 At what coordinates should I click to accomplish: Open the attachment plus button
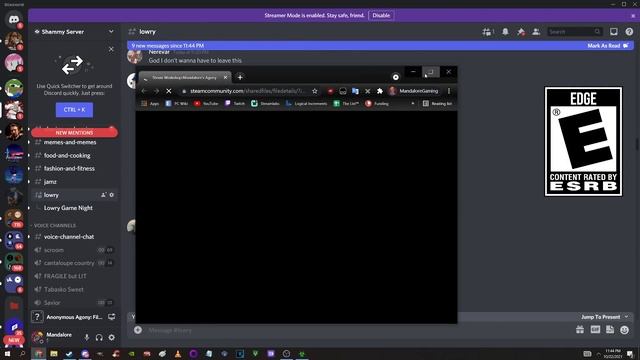tap(138, 330)
